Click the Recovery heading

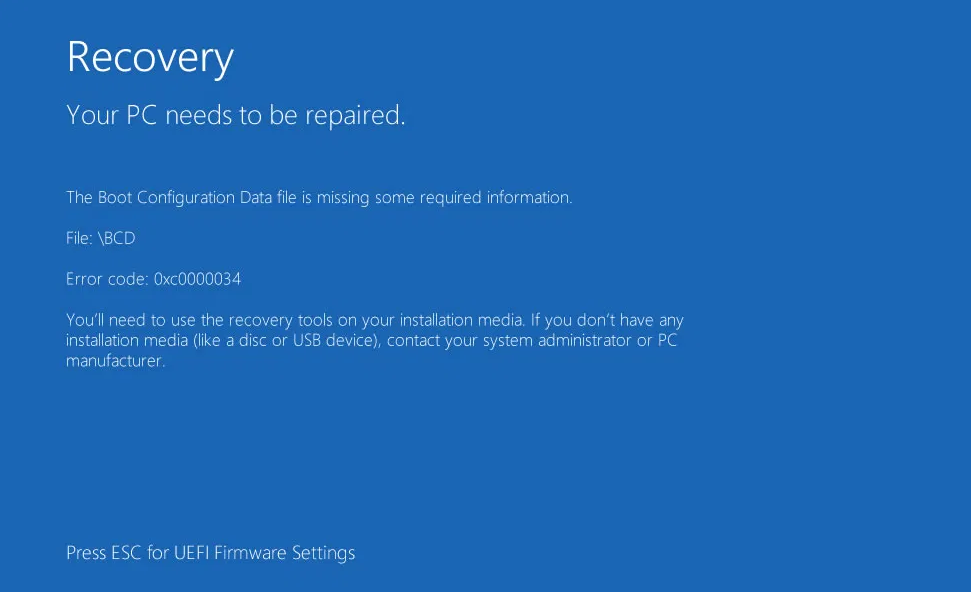[150, 57]
